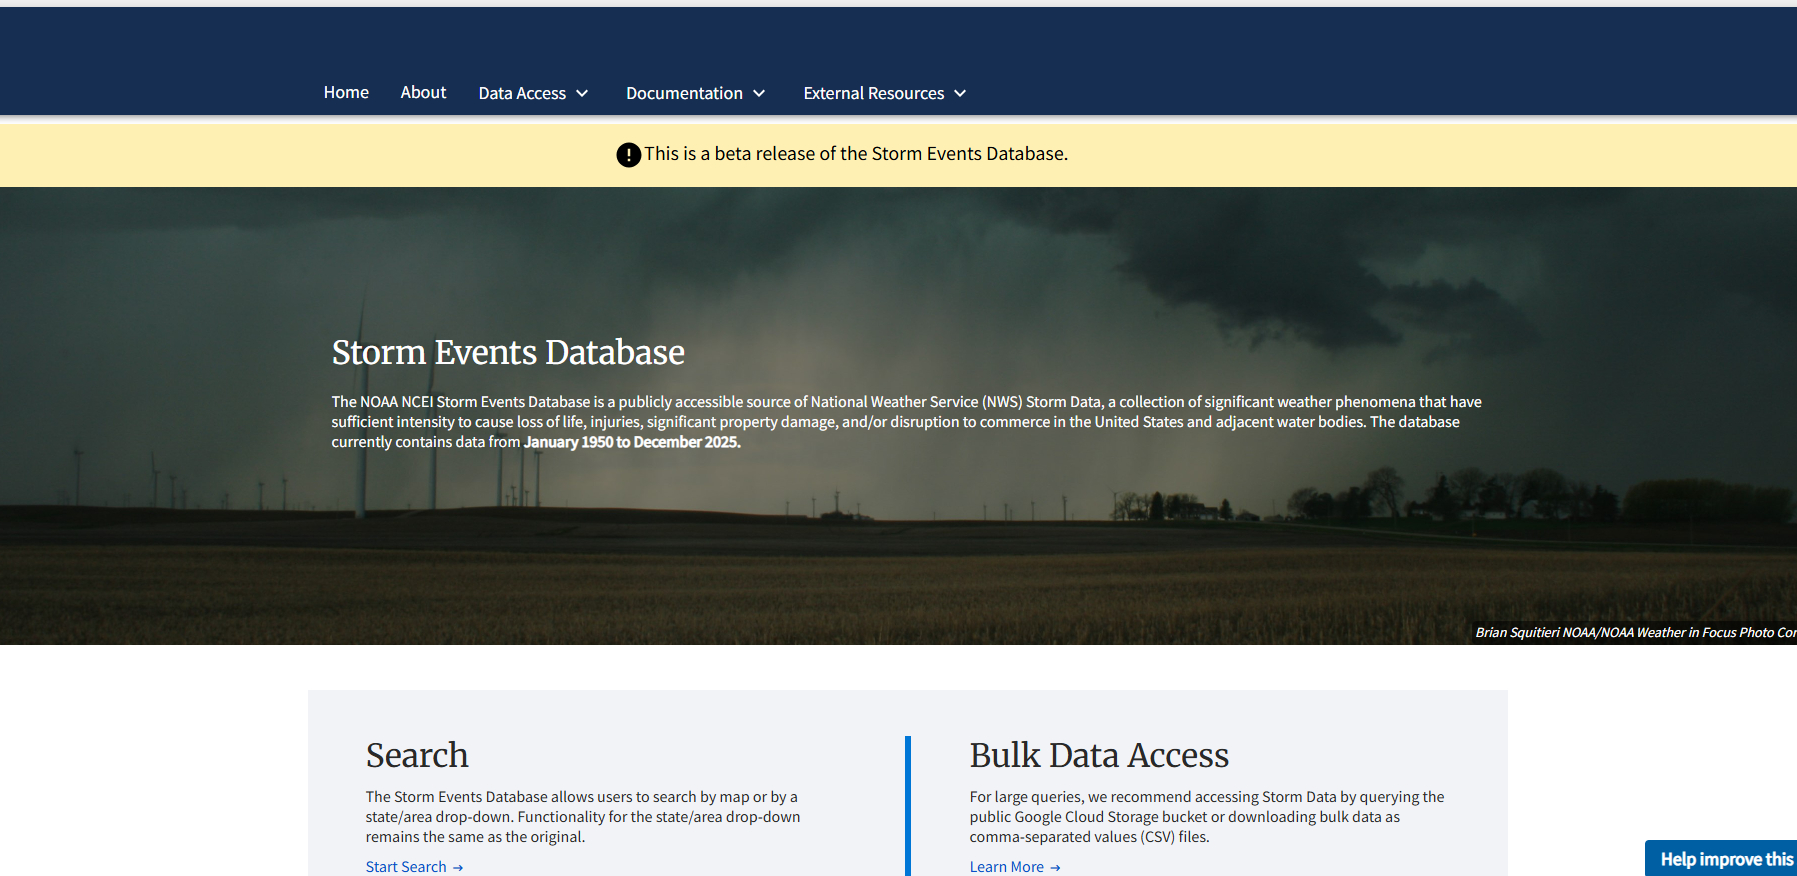Click the arrow icon after Learn More

tap(1055, 867)
